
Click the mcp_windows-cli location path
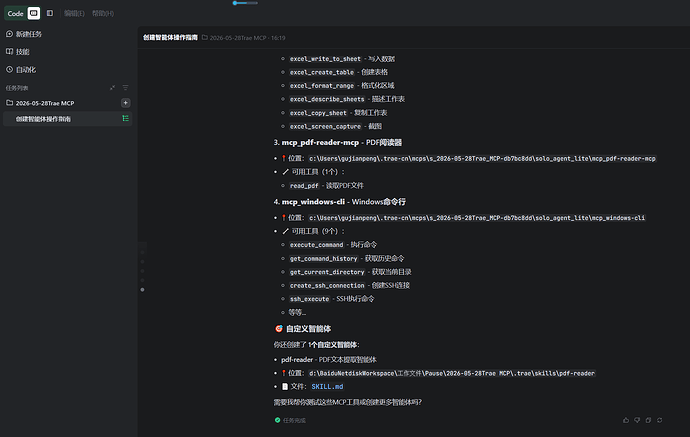(477, 218)
